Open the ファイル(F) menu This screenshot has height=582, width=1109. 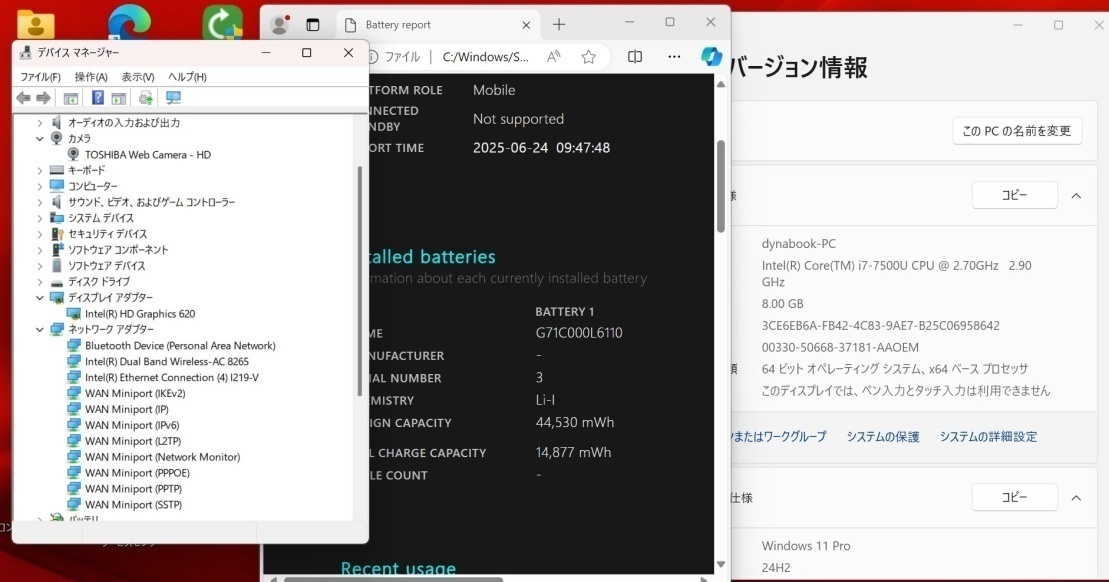pyautogui.click(x=40, y=77)
